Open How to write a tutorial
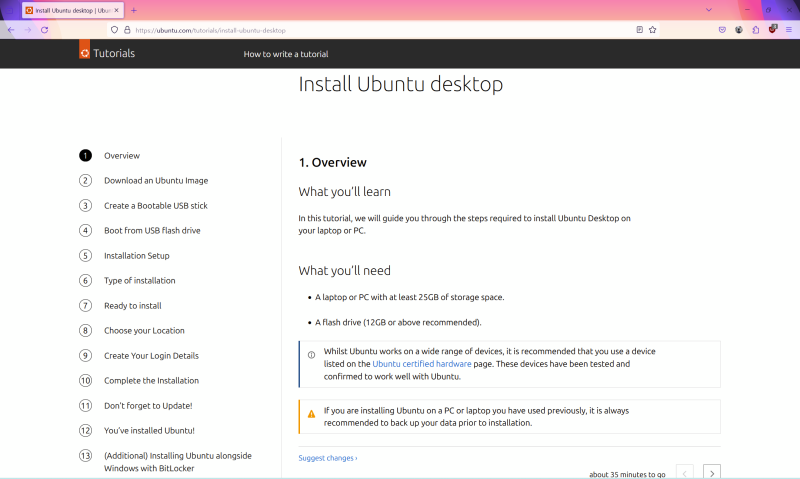This screenshot has height=479, width=800. coord(286,54)
